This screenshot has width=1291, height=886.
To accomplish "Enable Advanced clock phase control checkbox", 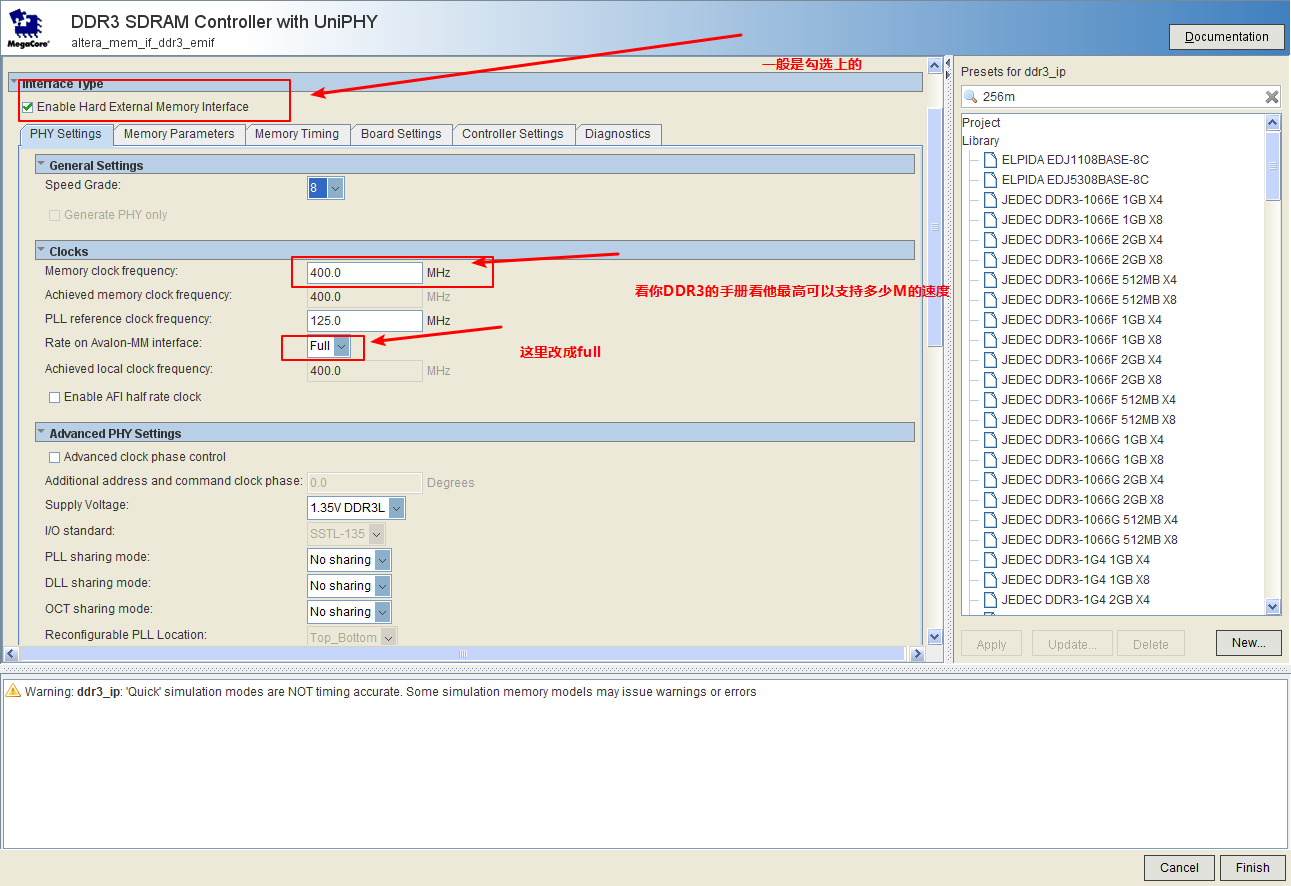I will click(55, 457).
